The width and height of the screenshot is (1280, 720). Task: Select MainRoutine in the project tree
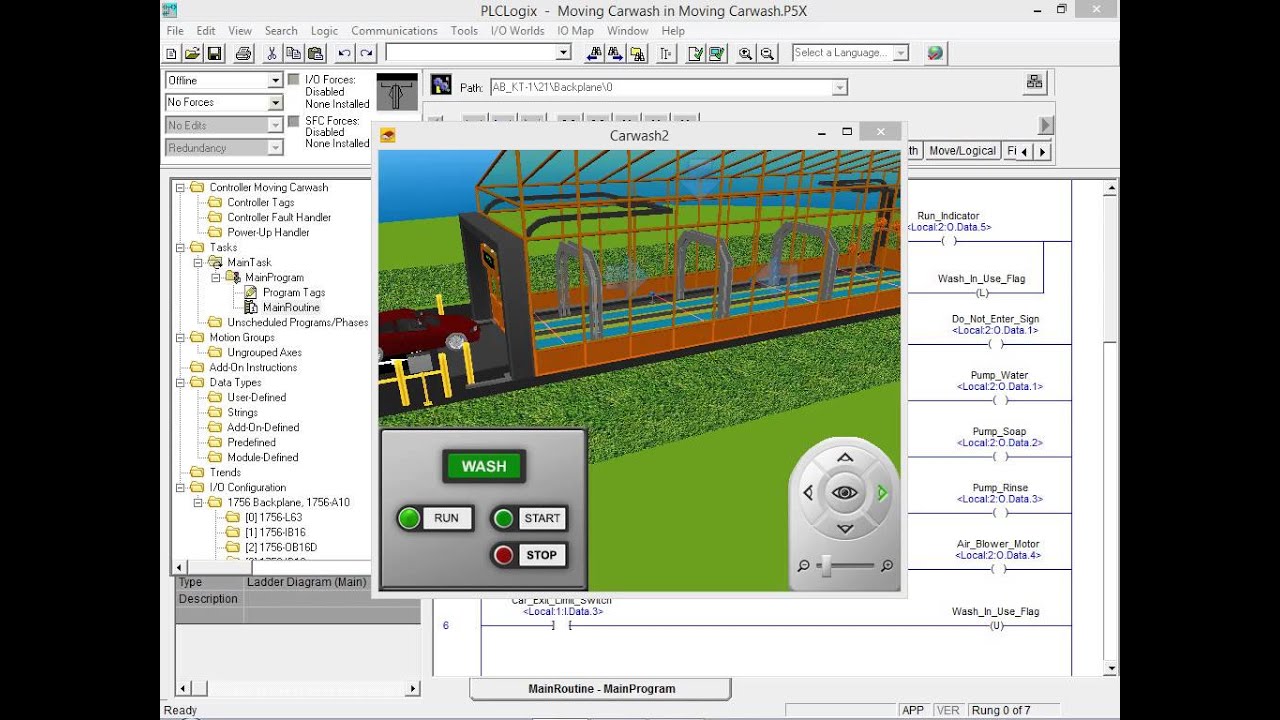[x=291, y=307]
